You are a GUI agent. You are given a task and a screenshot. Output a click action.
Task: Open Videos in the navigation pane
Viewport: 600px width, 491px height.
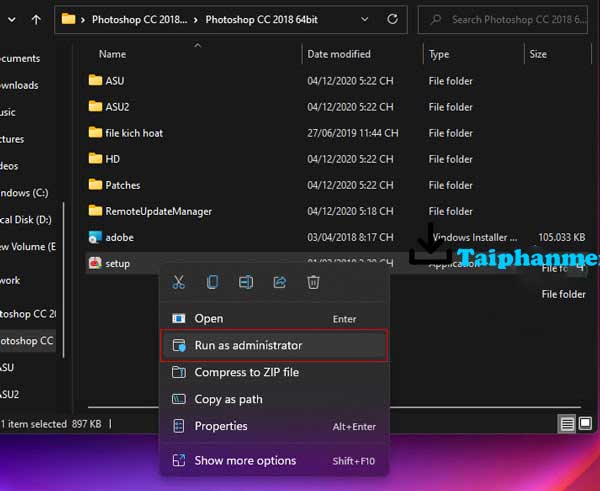click(9, 166)
